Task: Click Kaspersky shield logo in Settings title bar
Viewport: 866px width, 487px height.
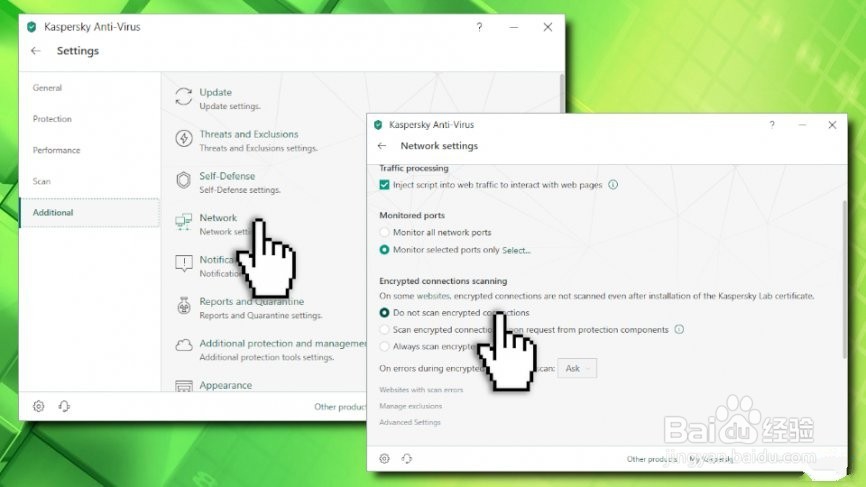Action: [32, 27]
